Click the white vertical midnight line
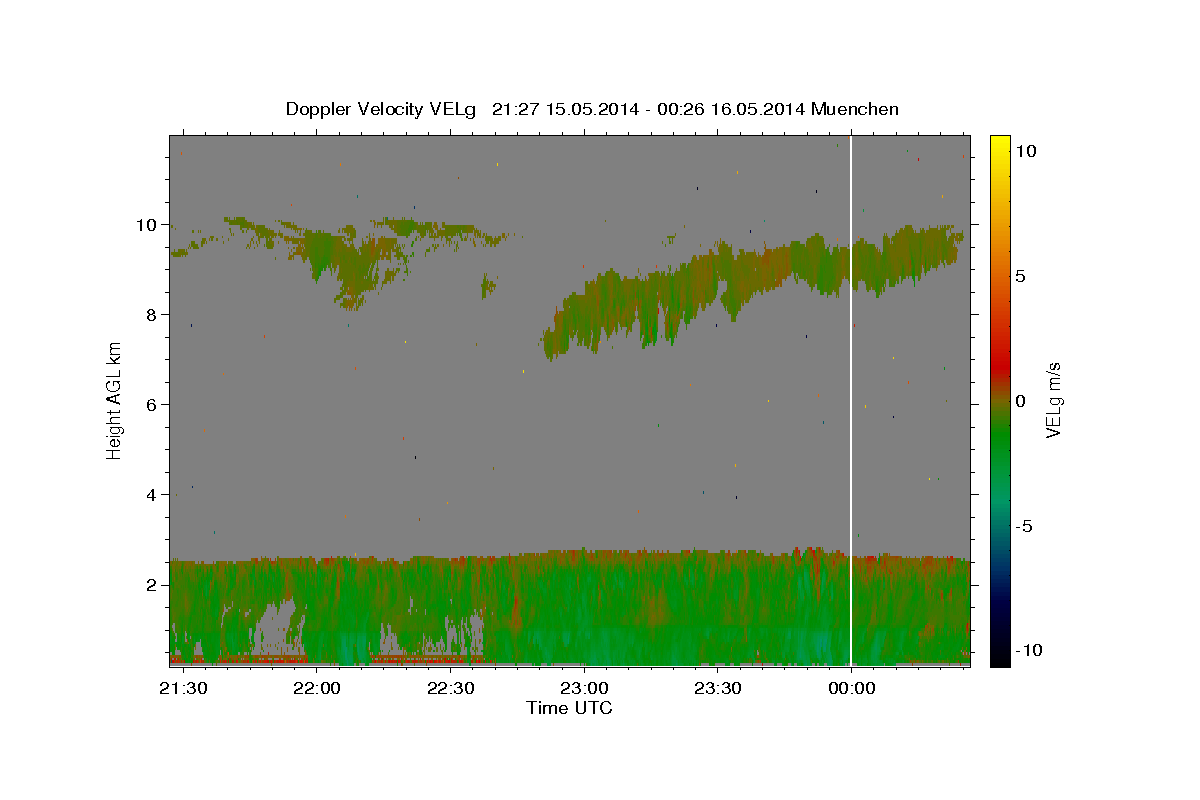Image resolution: width=1200 pixels, height=800 pixels. [x=850, y=400]
